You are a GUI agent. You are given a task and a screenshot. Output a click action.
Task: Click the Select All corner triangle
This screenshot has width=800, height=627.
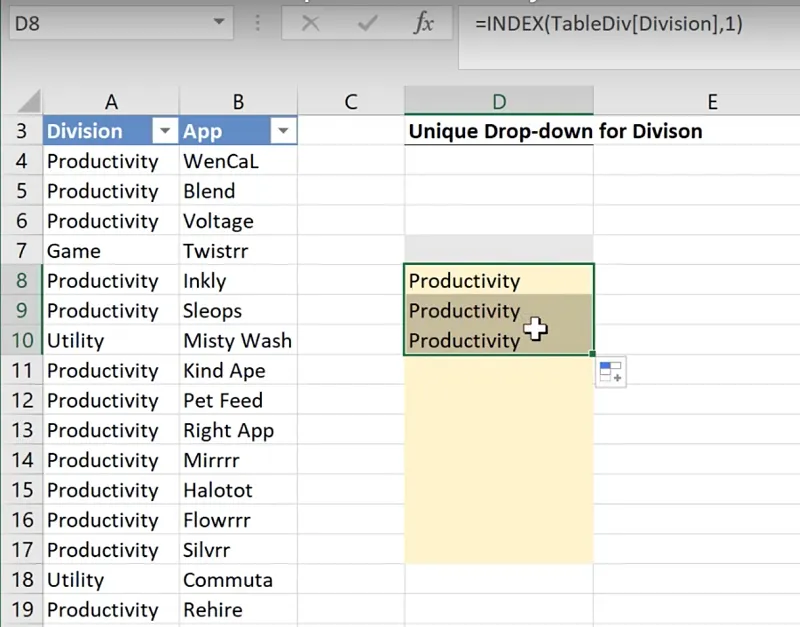(x=30, y=101)
